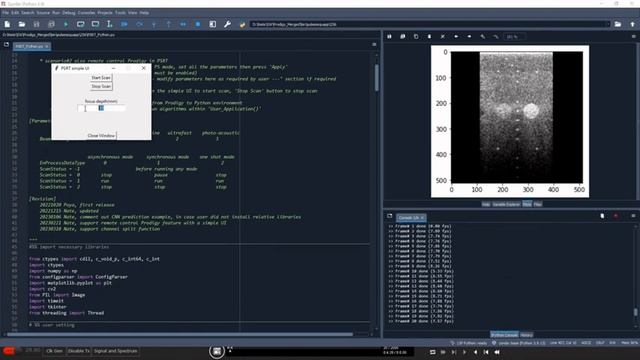Click Close Window in PSRT simple UI
This screenshot has width=640, height=360.
101,136
